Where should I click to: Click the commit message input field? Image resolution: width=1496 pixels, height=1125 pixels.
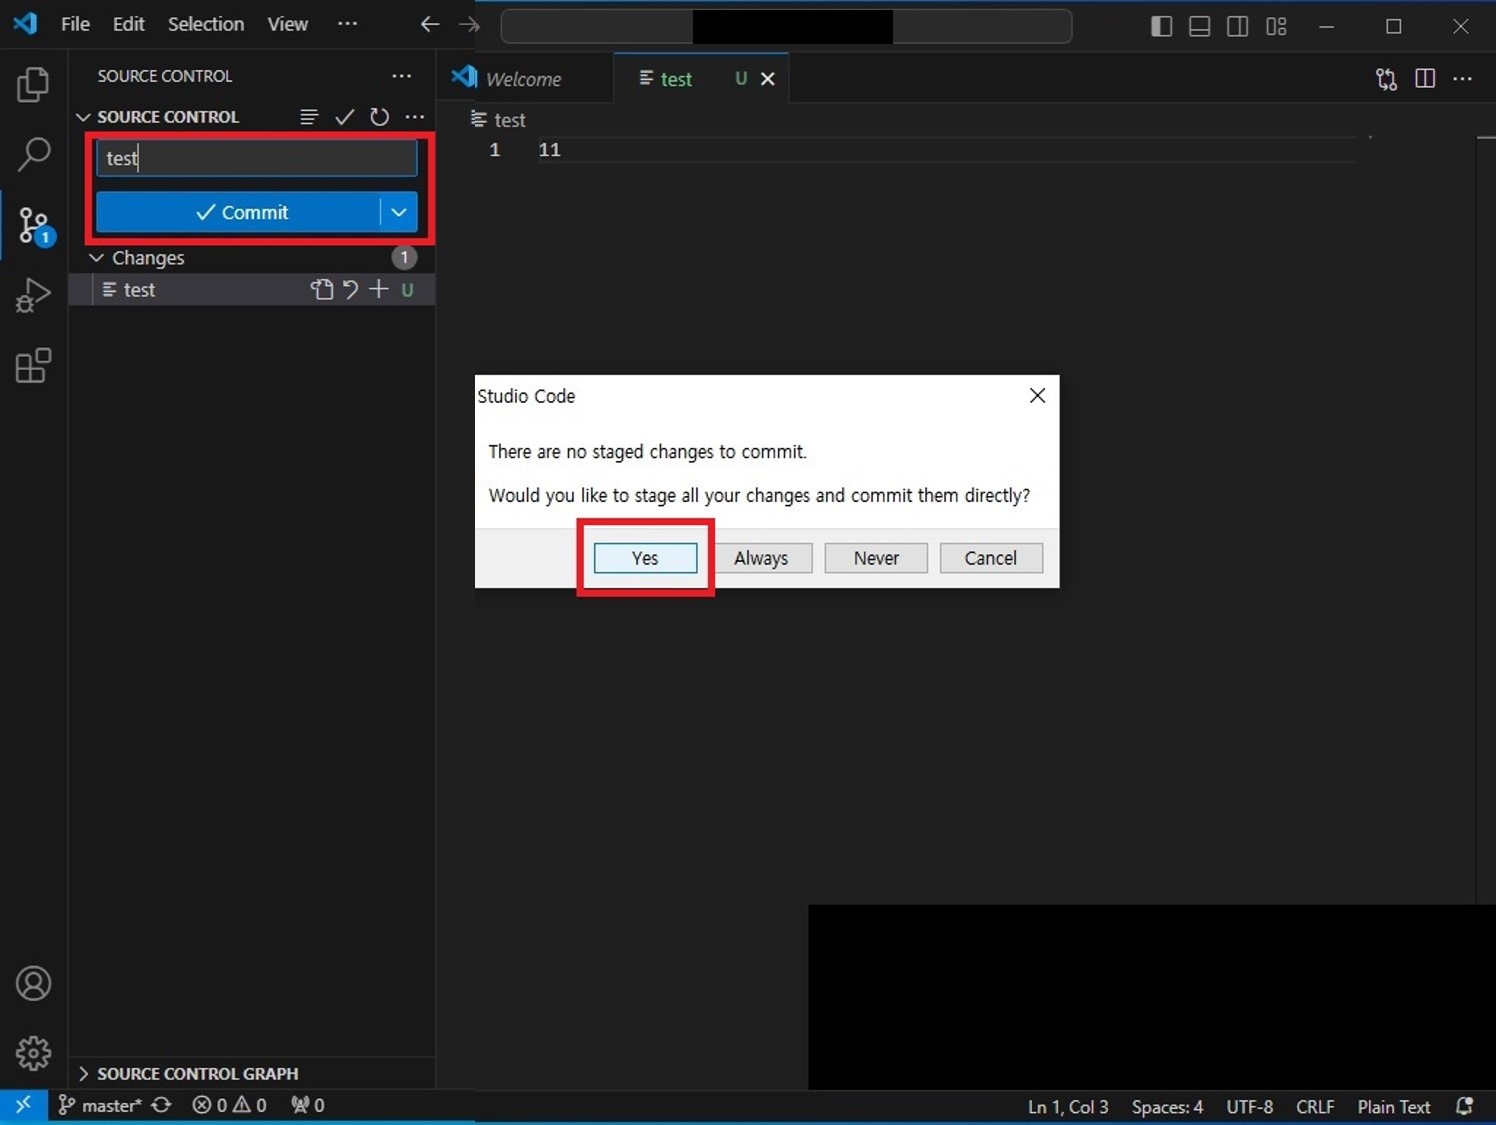click(257, 158)
